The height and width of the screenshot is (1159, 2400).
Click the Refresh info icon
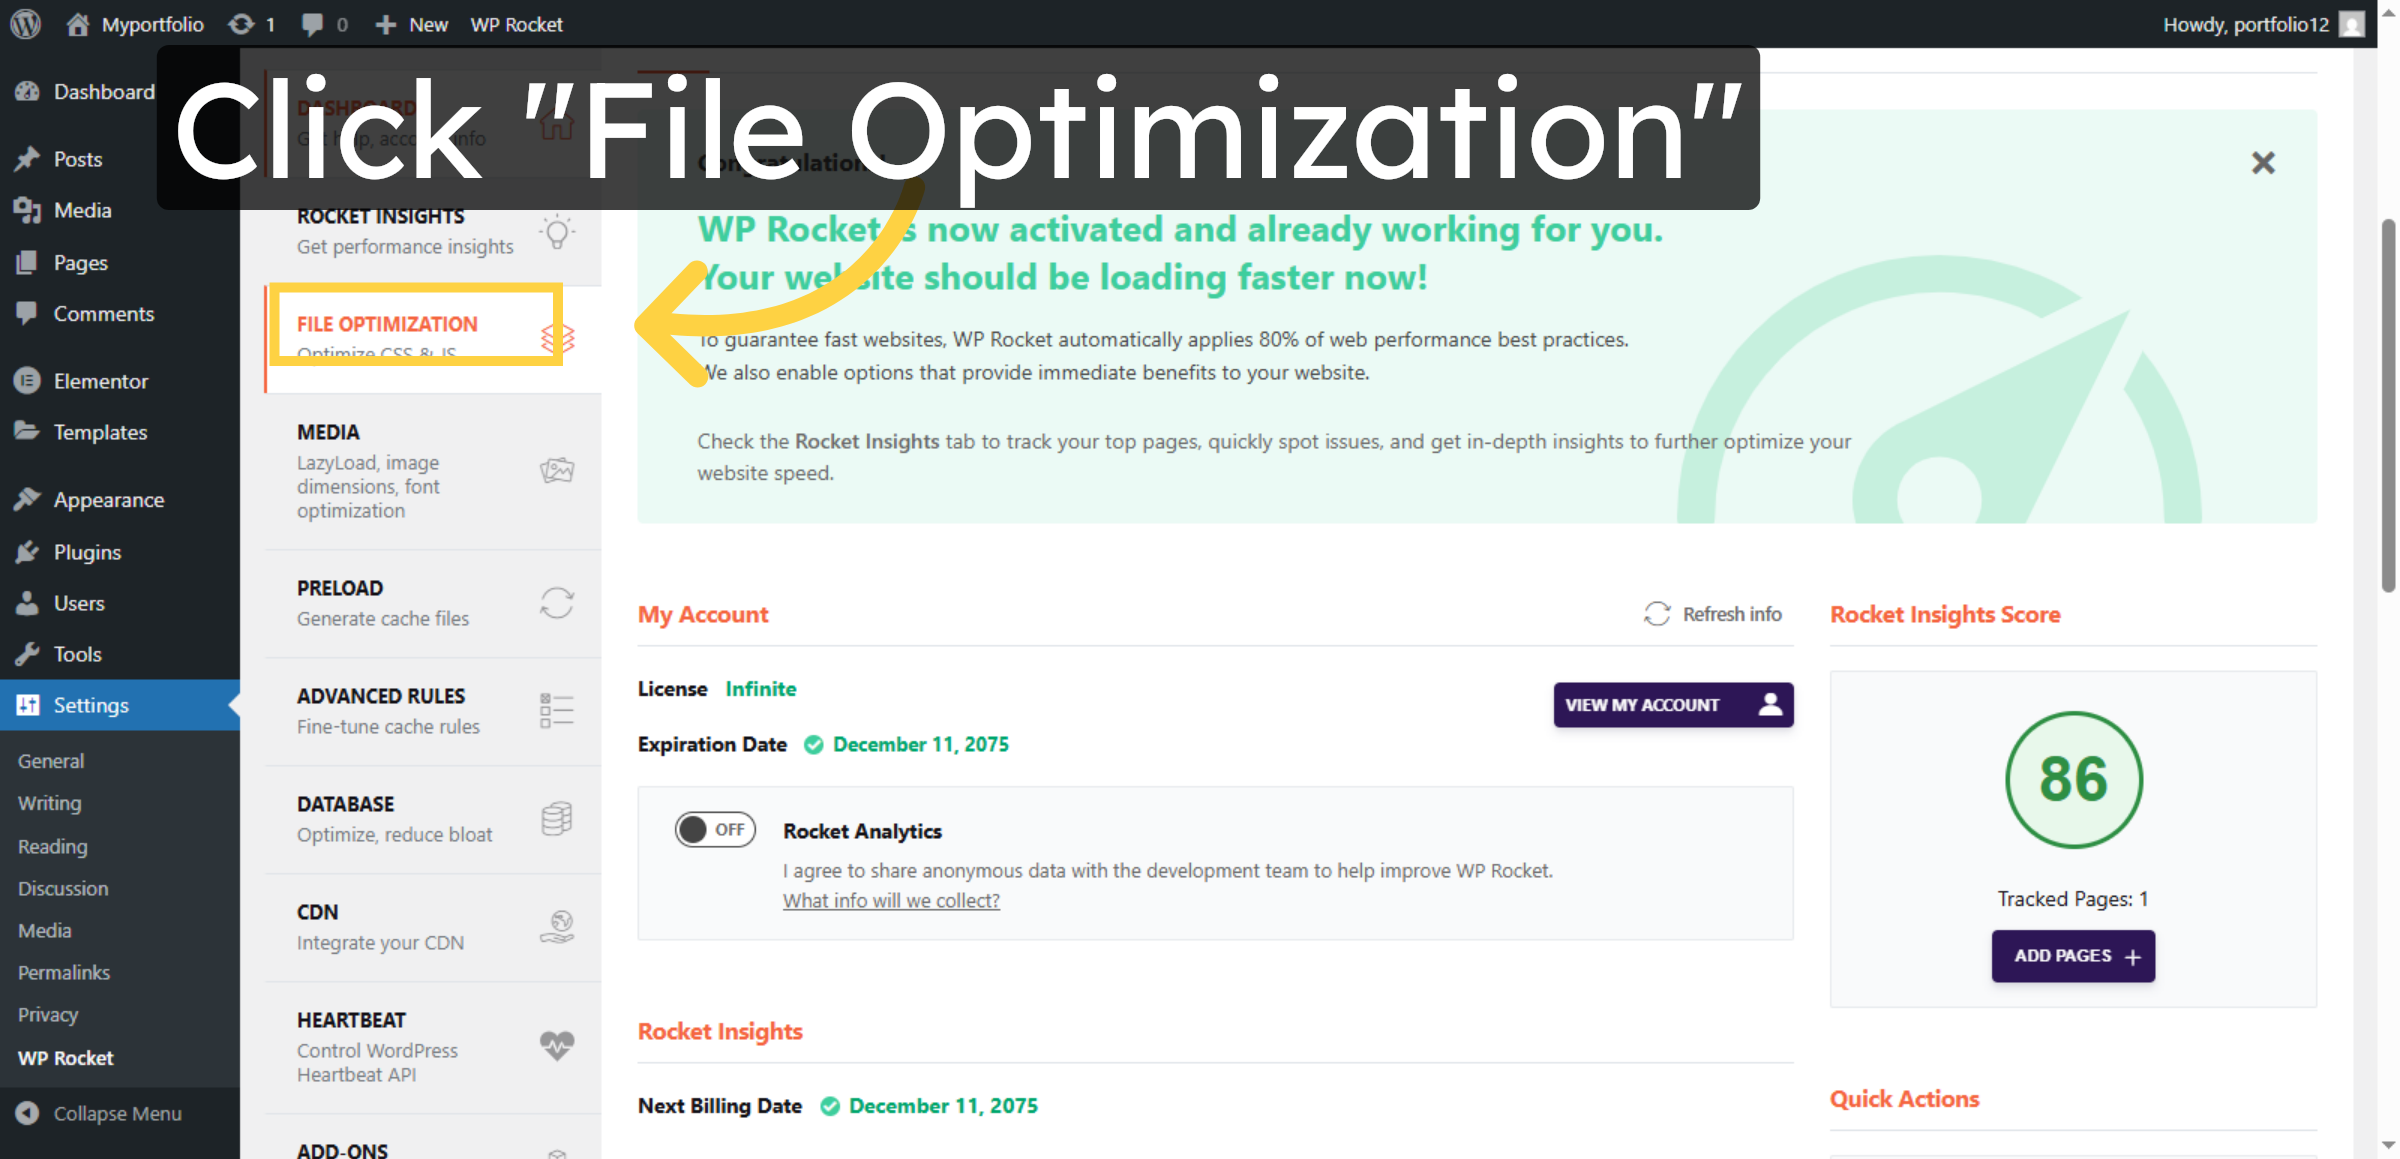pos(1657,613)
